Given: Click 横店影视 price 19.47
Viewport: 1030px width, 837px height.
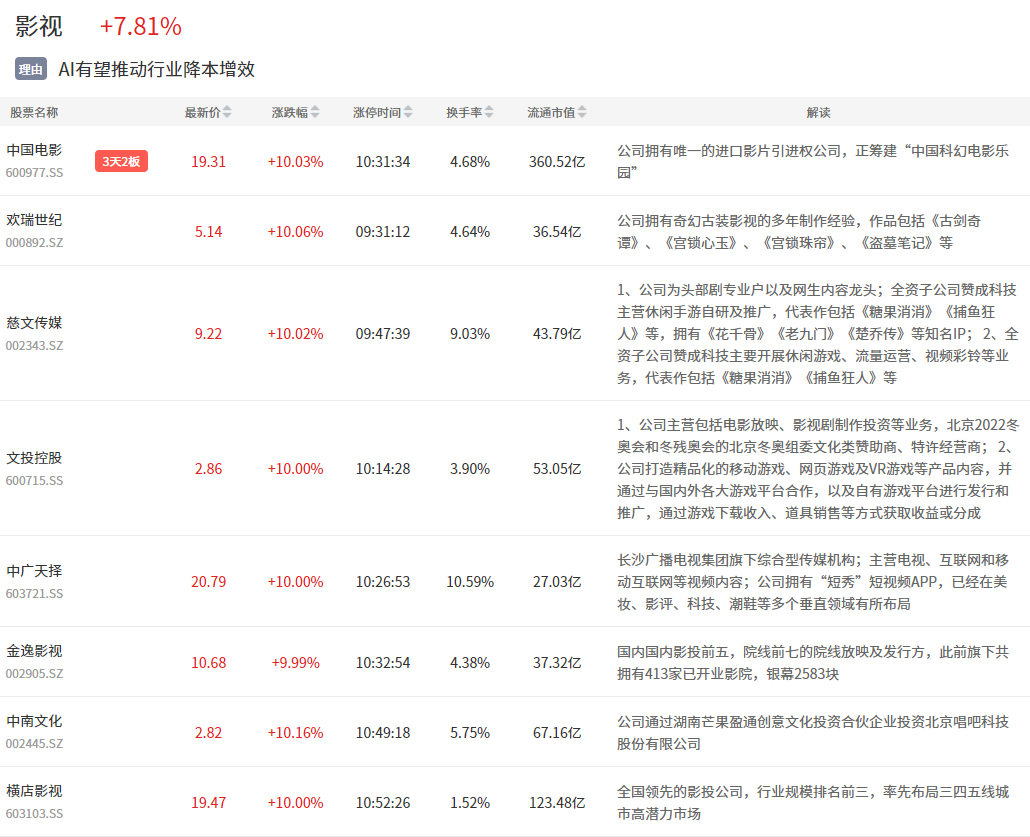Looking at the screenshot, I should pos(208,803).
